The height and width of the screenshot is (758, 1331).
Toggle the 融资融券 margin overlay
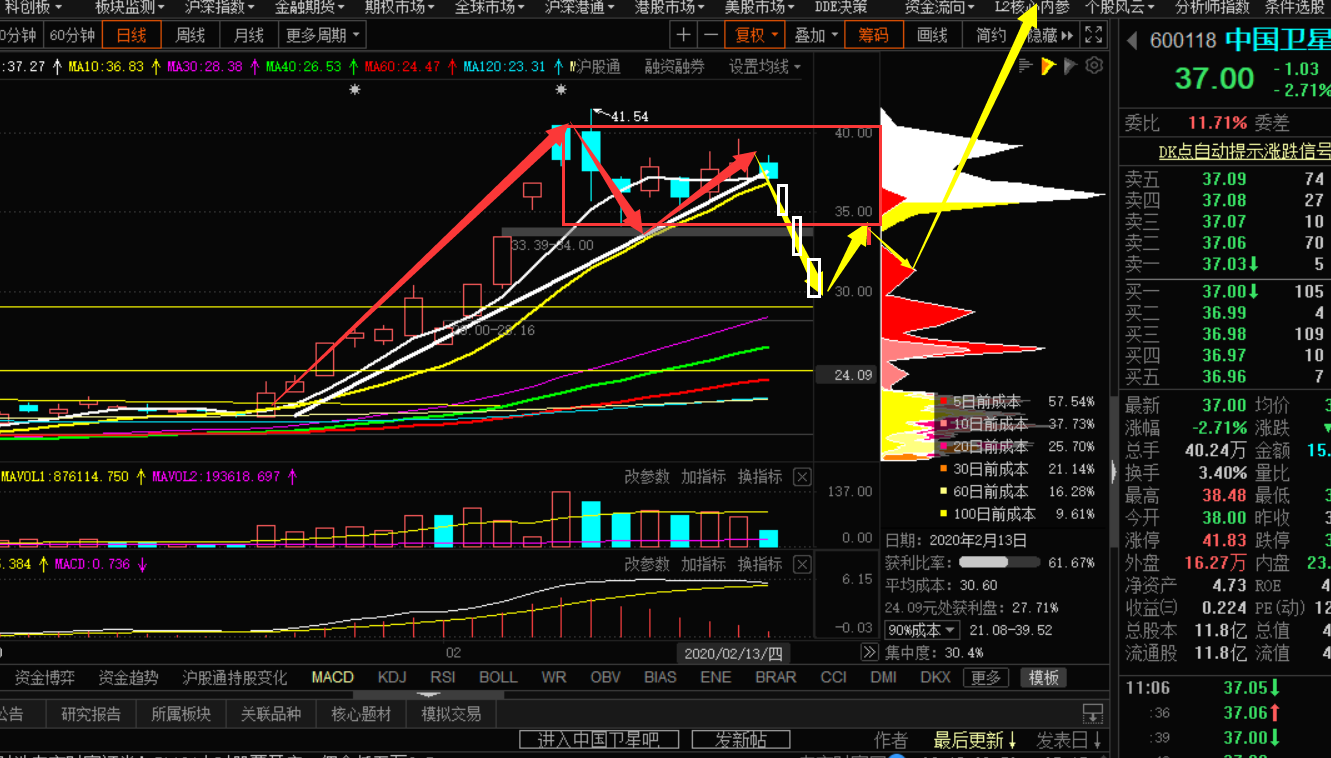pyautogui.click(x=674, y=67)
